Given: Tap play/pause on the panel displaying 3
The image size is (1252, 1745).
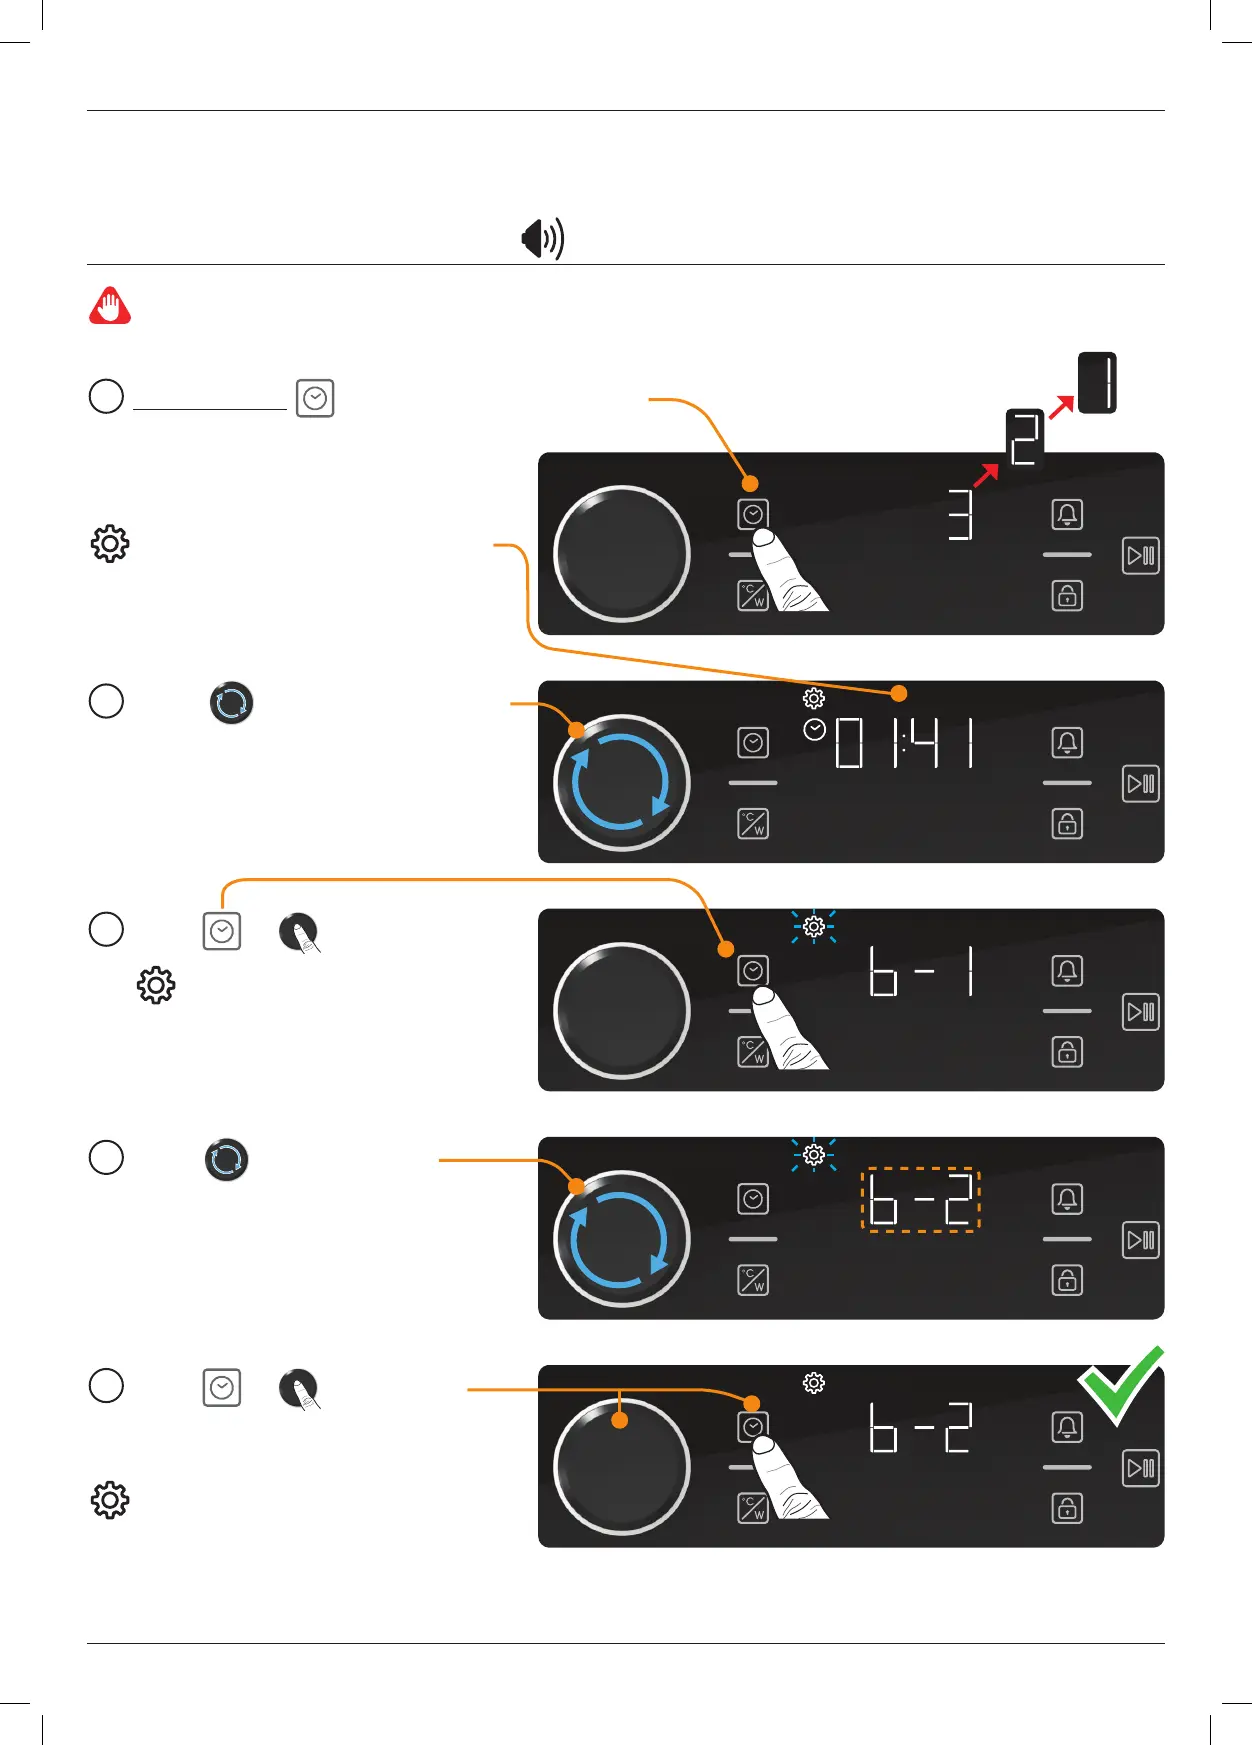Looking at the screenshot, I should click(x=1141, y=555).
